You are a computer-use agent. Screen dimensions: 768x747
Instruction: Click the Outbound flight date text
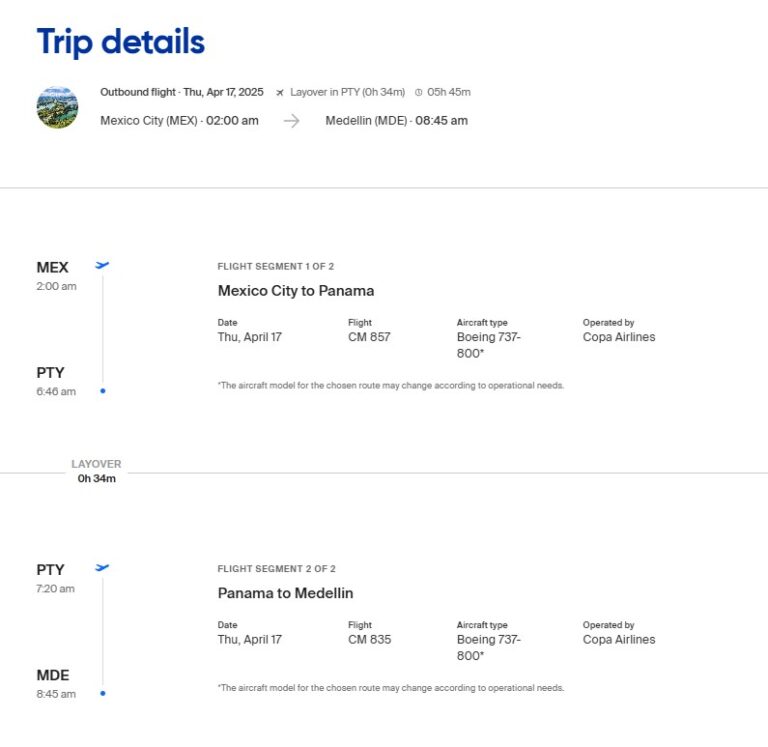(182, 92)
